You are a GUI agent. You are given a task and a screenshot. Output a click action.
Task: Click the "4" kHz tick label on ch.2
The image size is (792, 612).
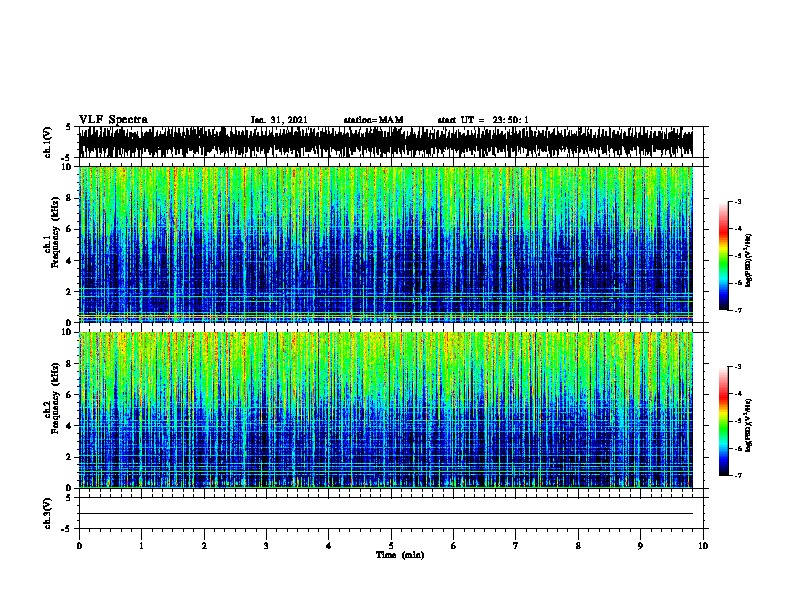(x=69, y=426)
